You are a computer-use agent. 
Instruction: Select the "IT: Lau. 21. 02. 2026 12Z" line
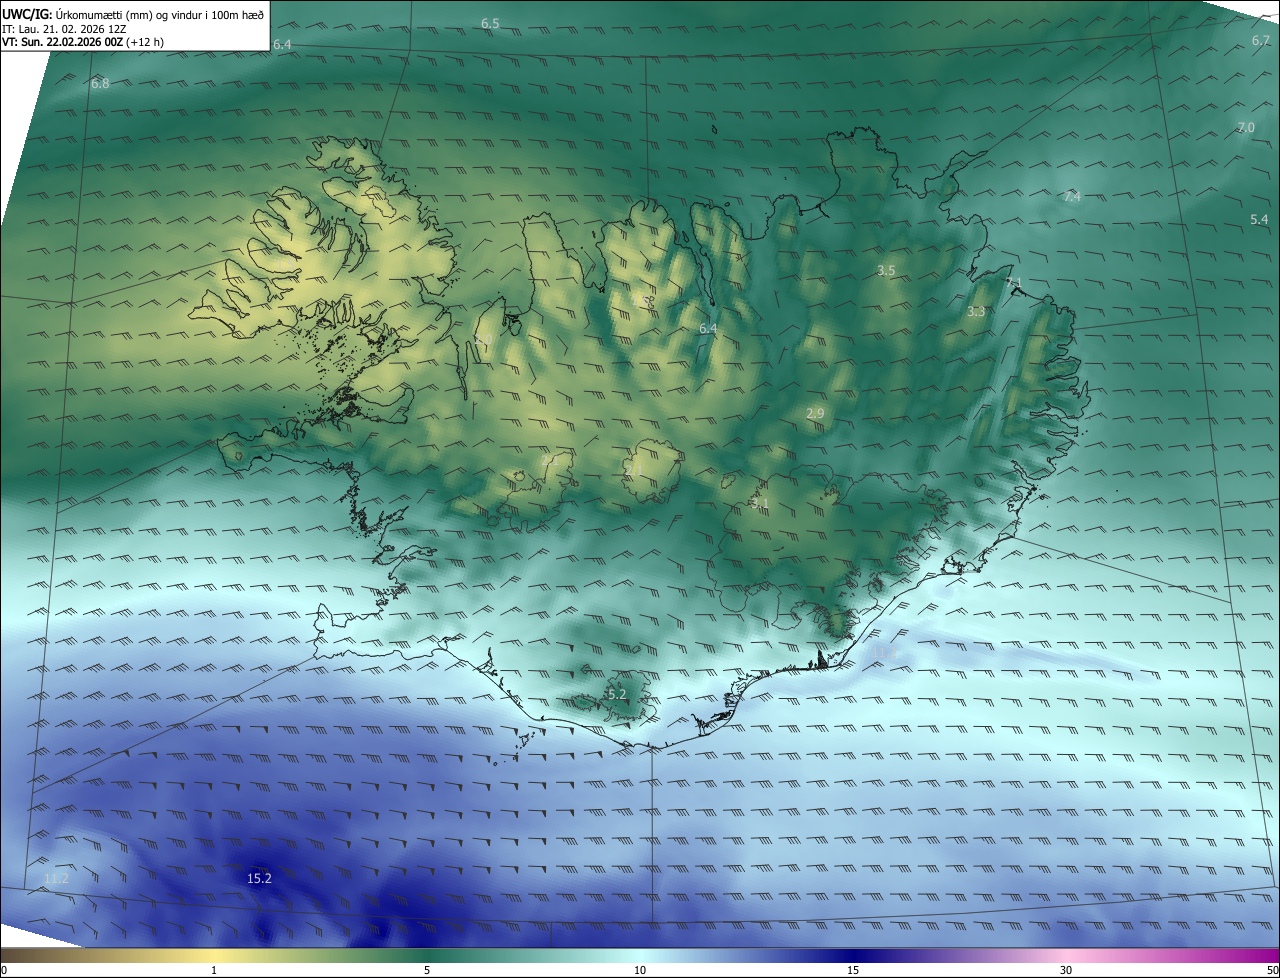[x=64, y=28]
